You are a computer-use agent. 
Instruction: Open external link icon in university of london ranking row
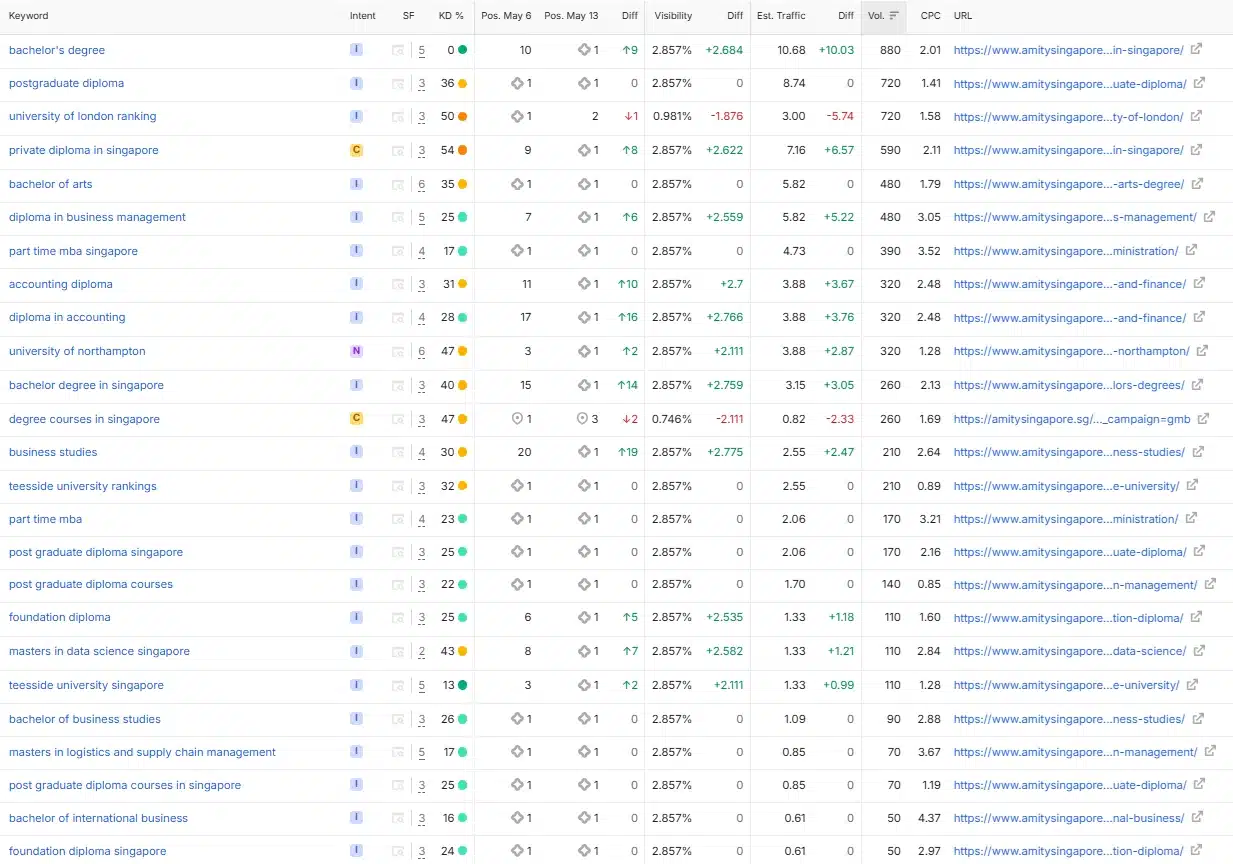[x=1196, y=116]
